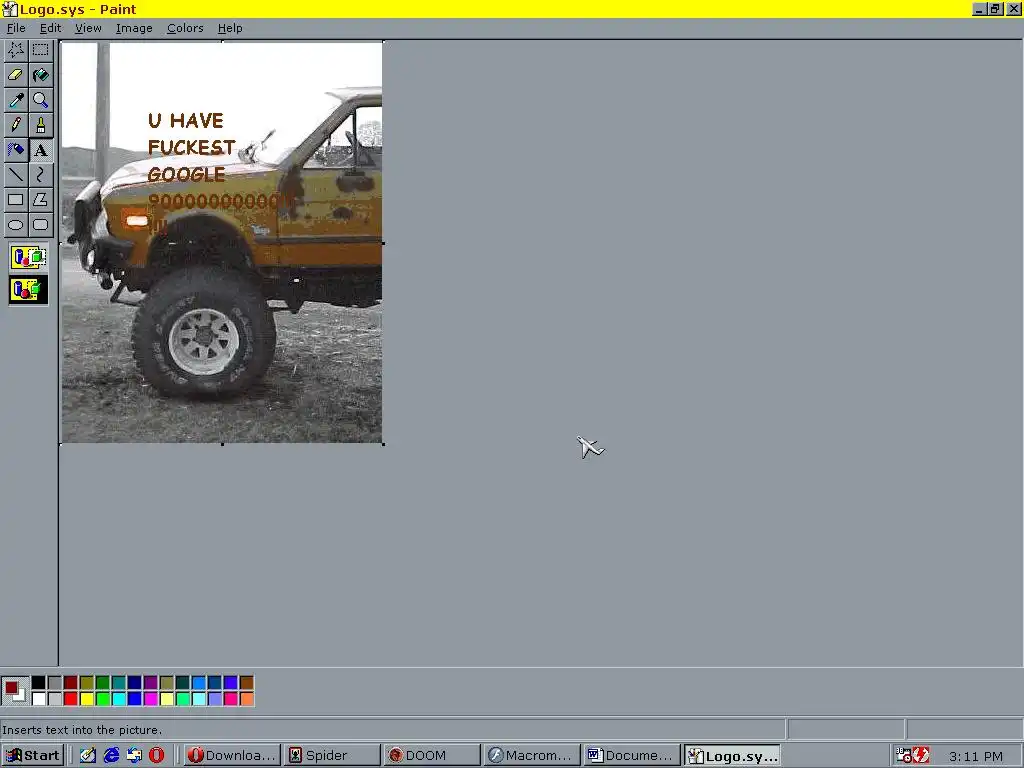This screenshot has width=1024, height=768.
Task: Pick the dark gray color swatch
Action: click(x=54, y=683)
